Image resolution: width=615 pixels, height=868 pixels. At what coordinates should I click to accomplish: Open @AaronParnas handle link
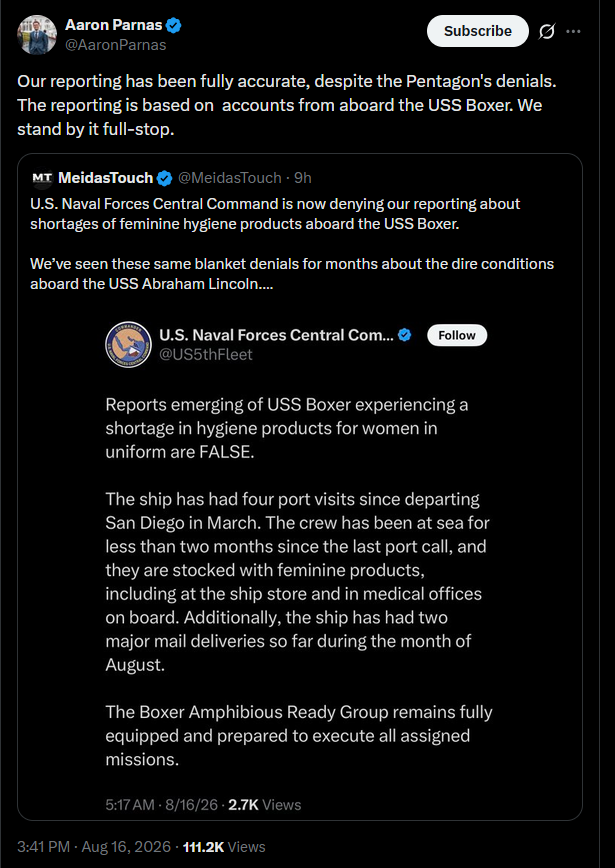click(116, 45)
